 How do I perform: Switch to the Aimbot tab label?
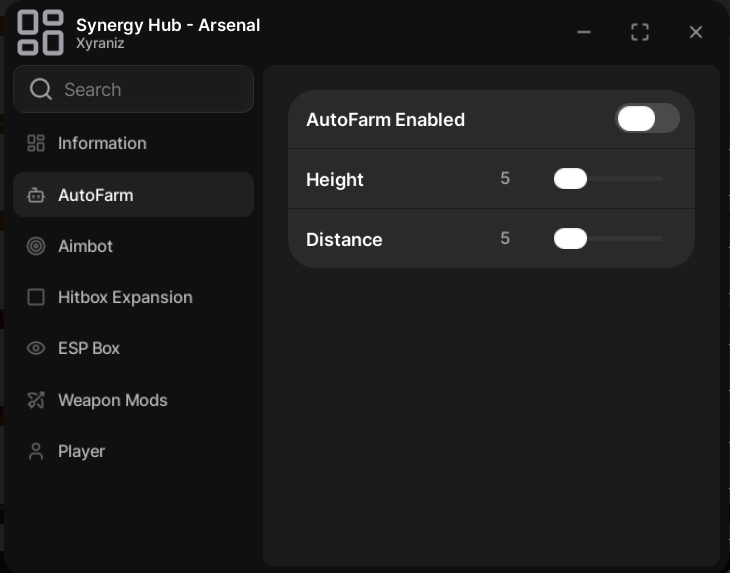coord(85,246)
